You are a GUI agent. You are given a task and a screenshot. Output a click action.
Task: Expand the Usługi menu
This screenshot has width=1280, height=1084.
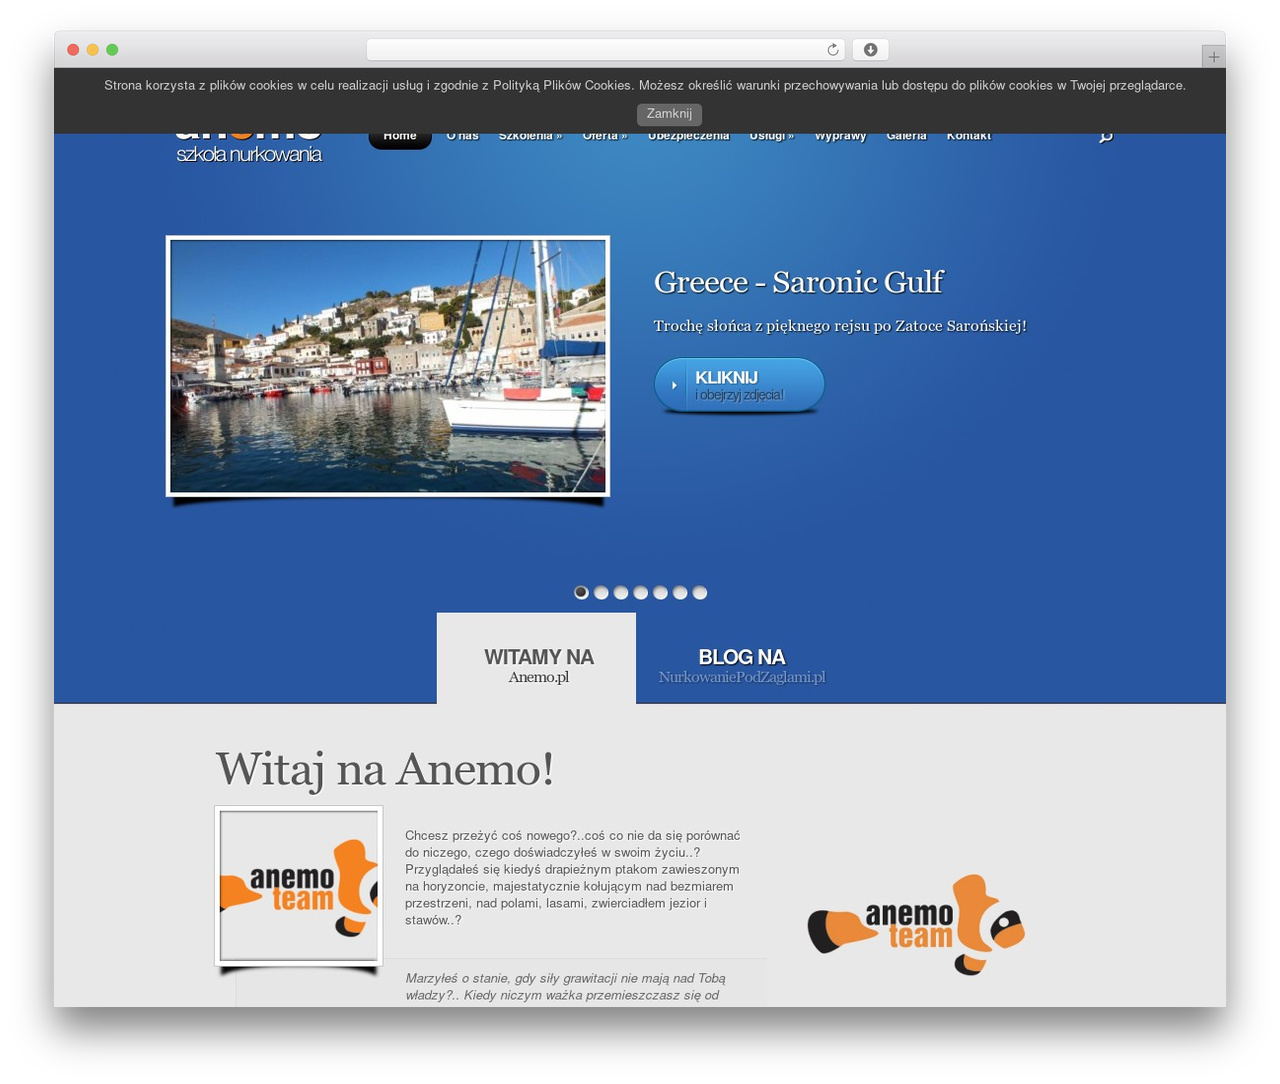(771, 137)
